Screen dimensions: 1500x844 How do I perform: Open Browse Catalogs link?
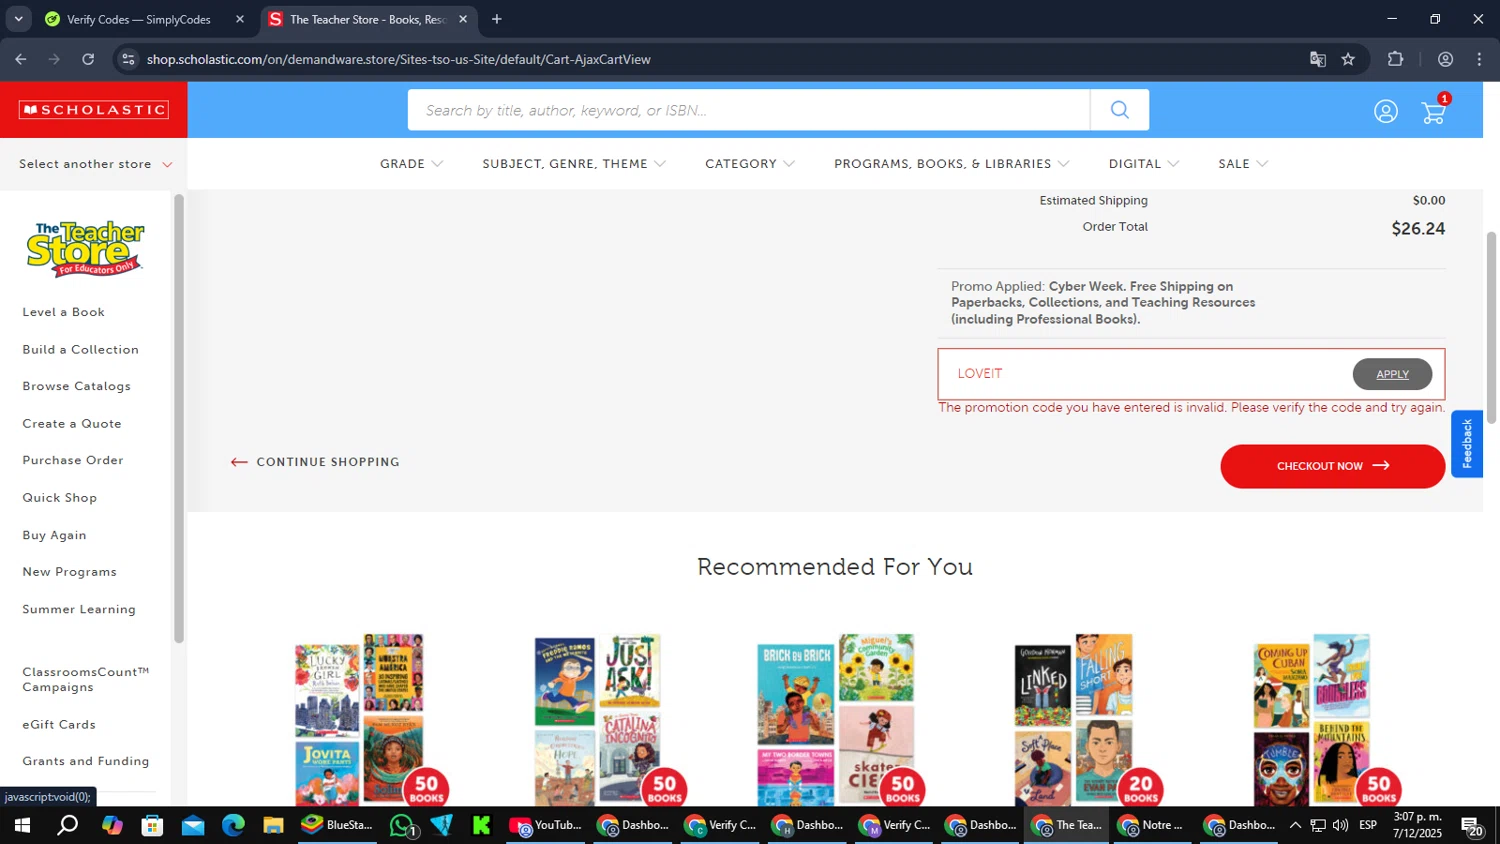[x=77, y=386]
